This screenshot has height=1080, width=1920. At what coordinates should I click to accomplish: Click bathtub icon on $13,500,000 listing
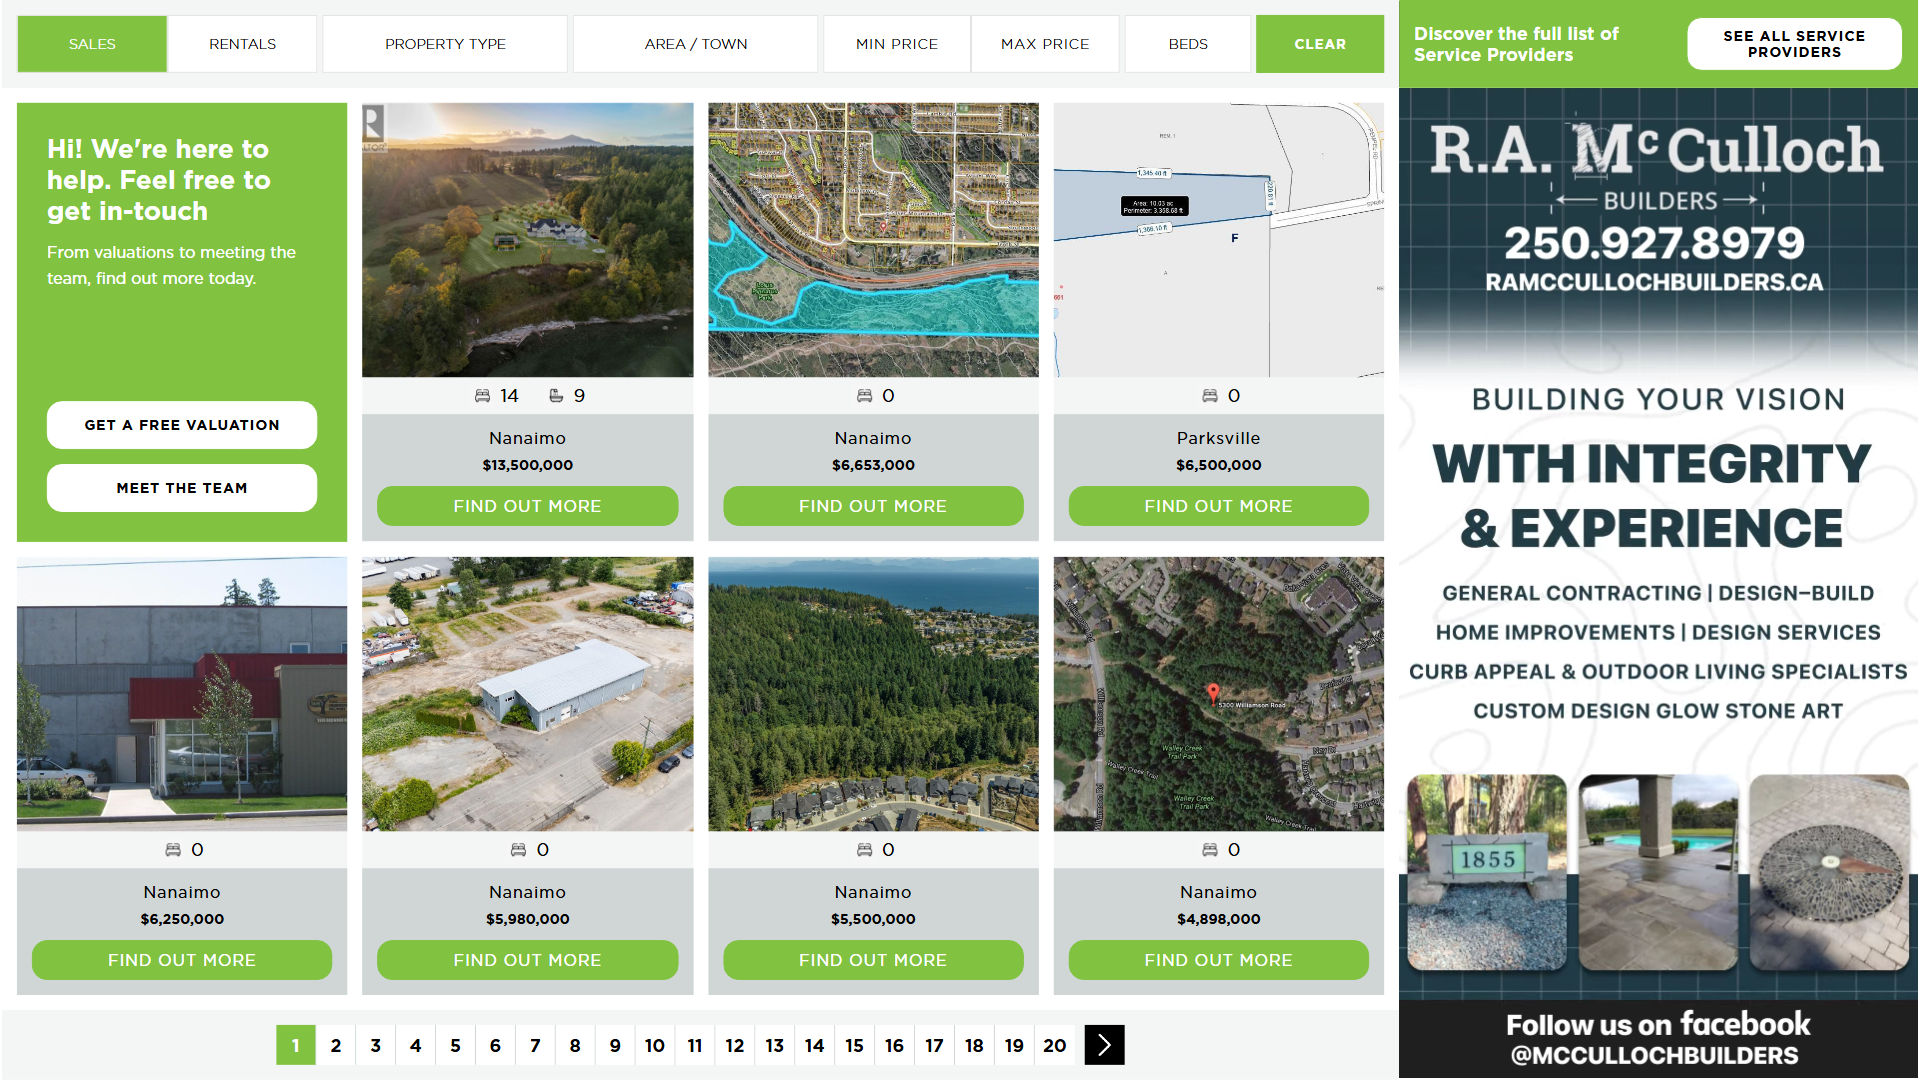556,396
